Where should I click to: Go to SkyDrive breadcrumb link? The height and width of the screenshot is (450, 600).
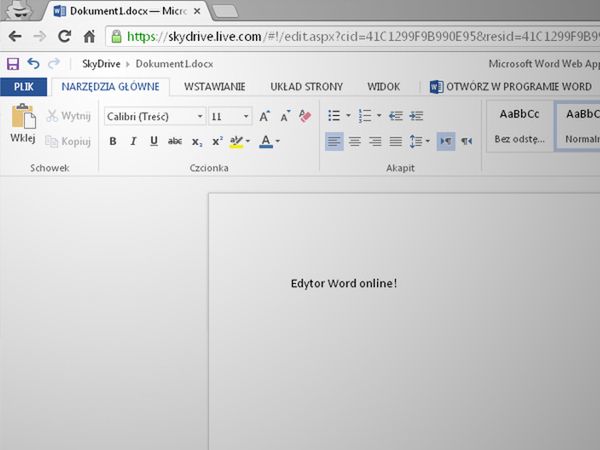101,64
